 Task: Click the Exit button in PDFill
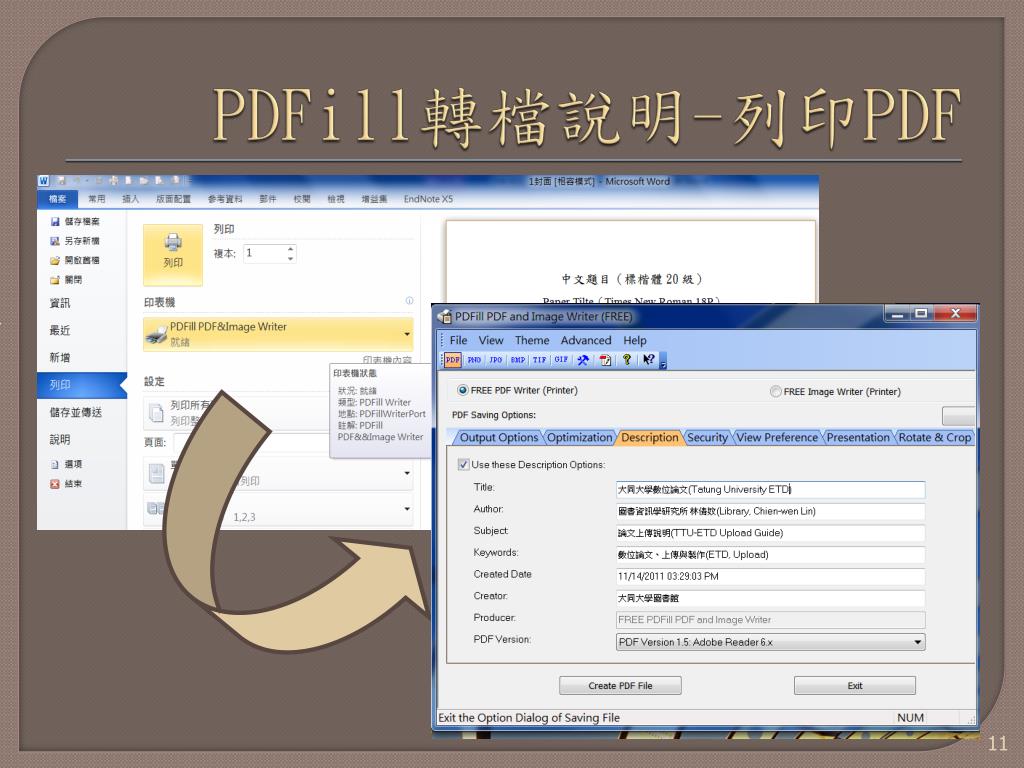click(855, 686)
